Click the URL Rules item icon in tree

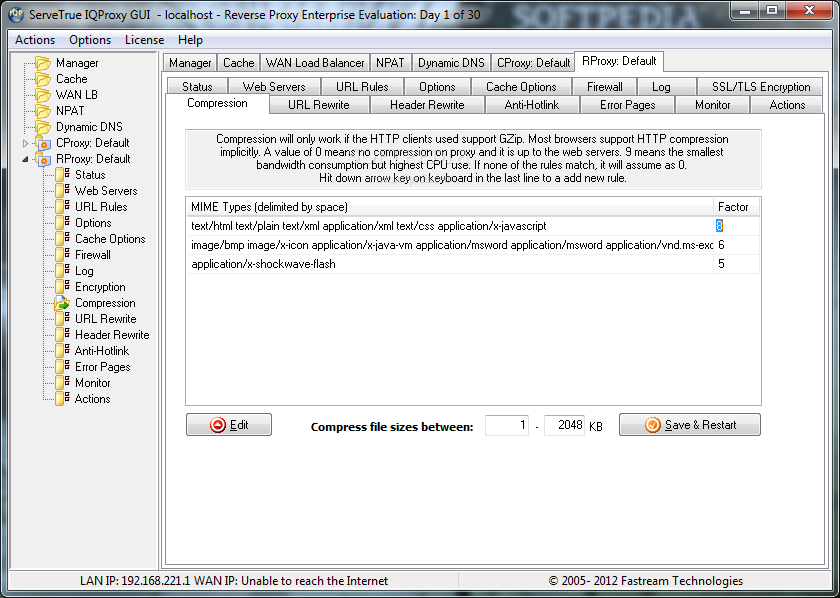pos(63,207)
